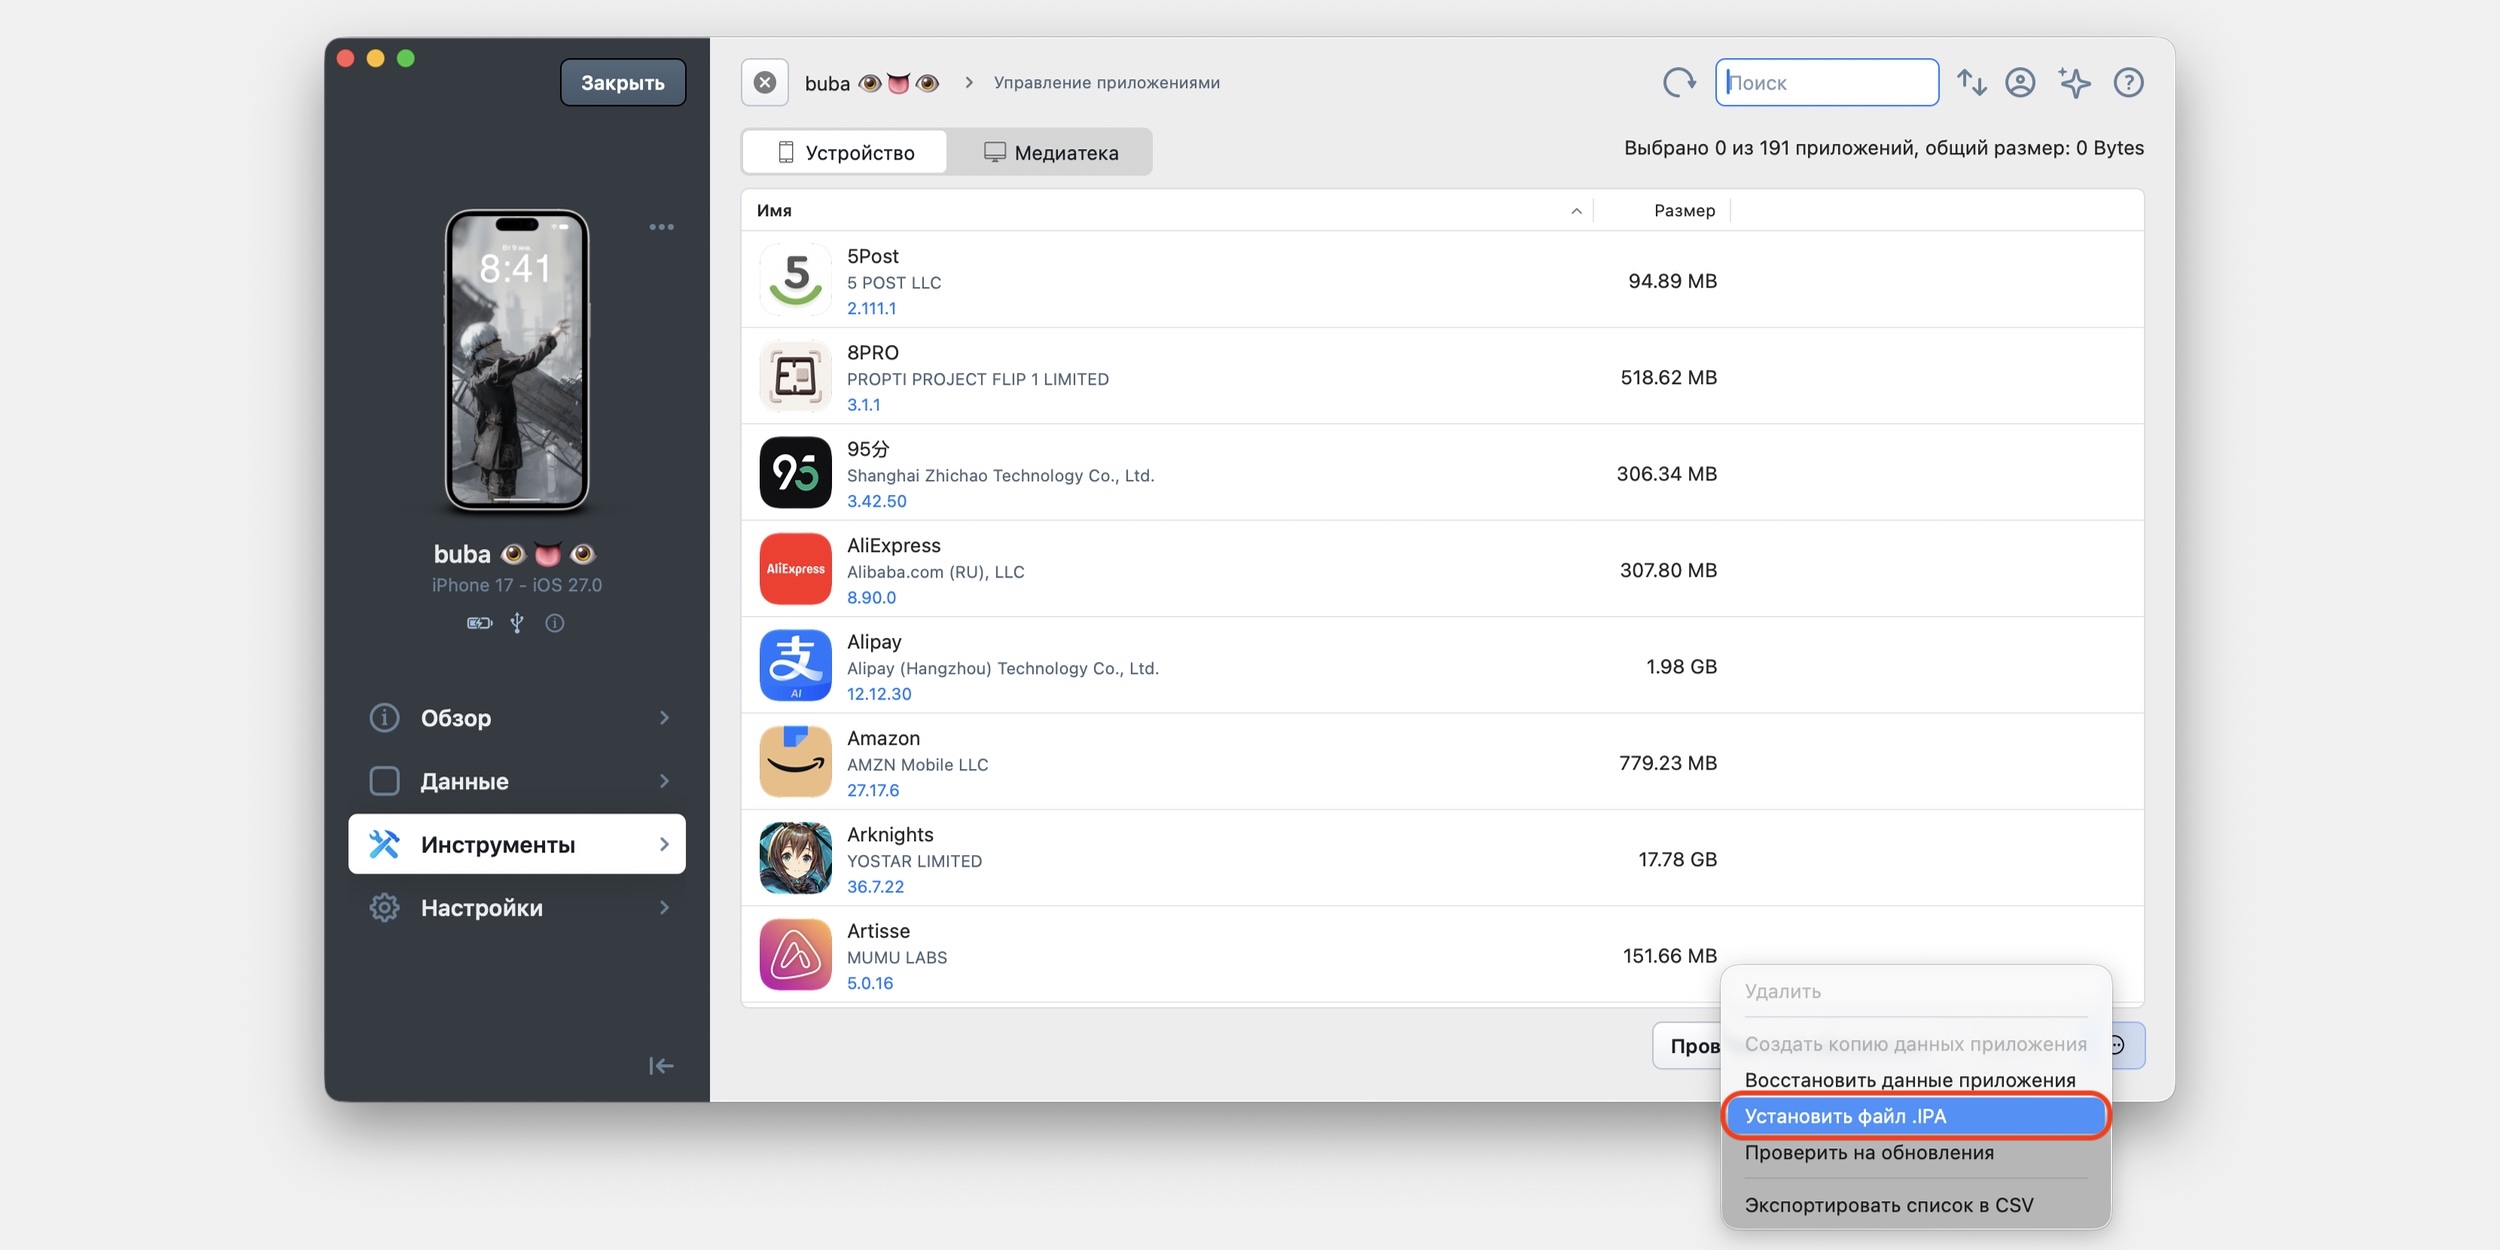Image resolution: width=2500 pixels, height=1250 pixels.
Task: Click the AMZN Mobile LLC developer text
Action: [x=917, y=764]
